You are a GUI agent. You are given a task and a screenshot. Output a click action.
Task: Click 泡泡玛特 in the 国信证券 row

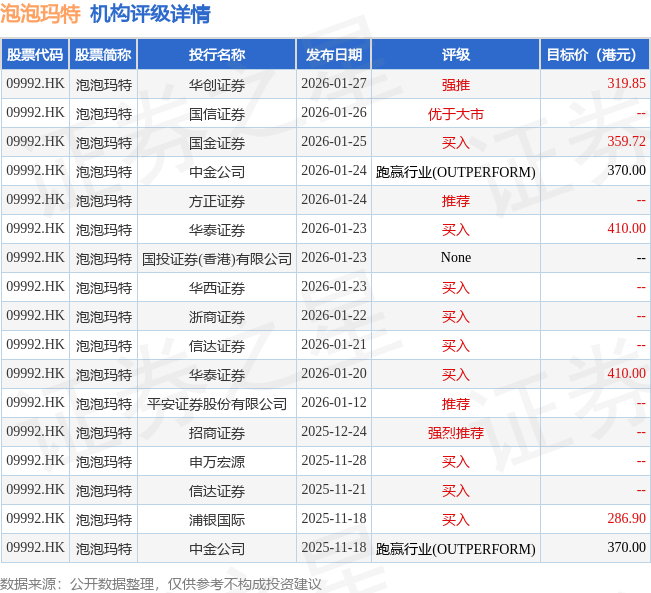[103, 114]
